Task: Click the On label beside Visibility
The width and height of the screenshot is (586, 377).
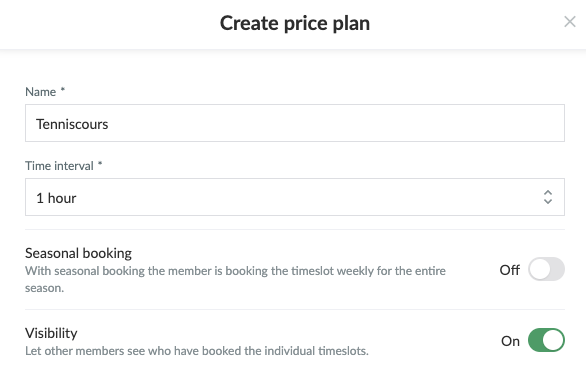Action: tap(510, 341)
